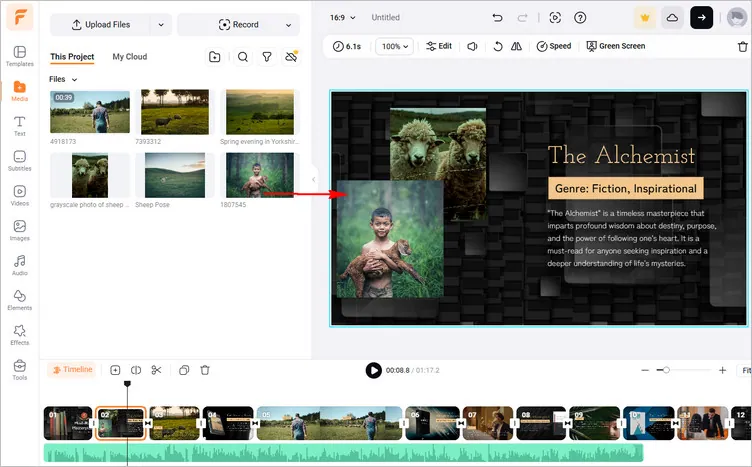Viewport: 752px width, 467px height.
Task: Open the volume speaker control
Action: 472,46
